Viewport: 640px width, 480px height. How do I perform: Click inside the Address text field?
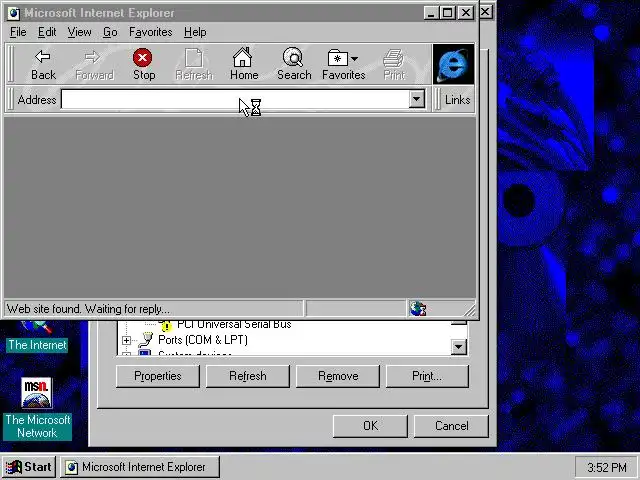235,100
